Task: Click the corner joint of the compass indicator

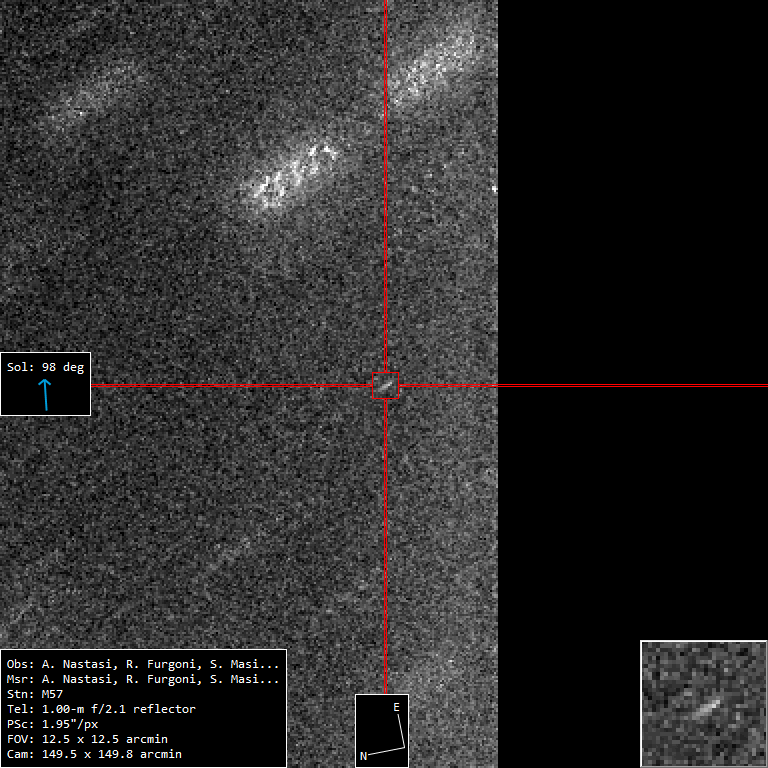Action: (403, 747)
